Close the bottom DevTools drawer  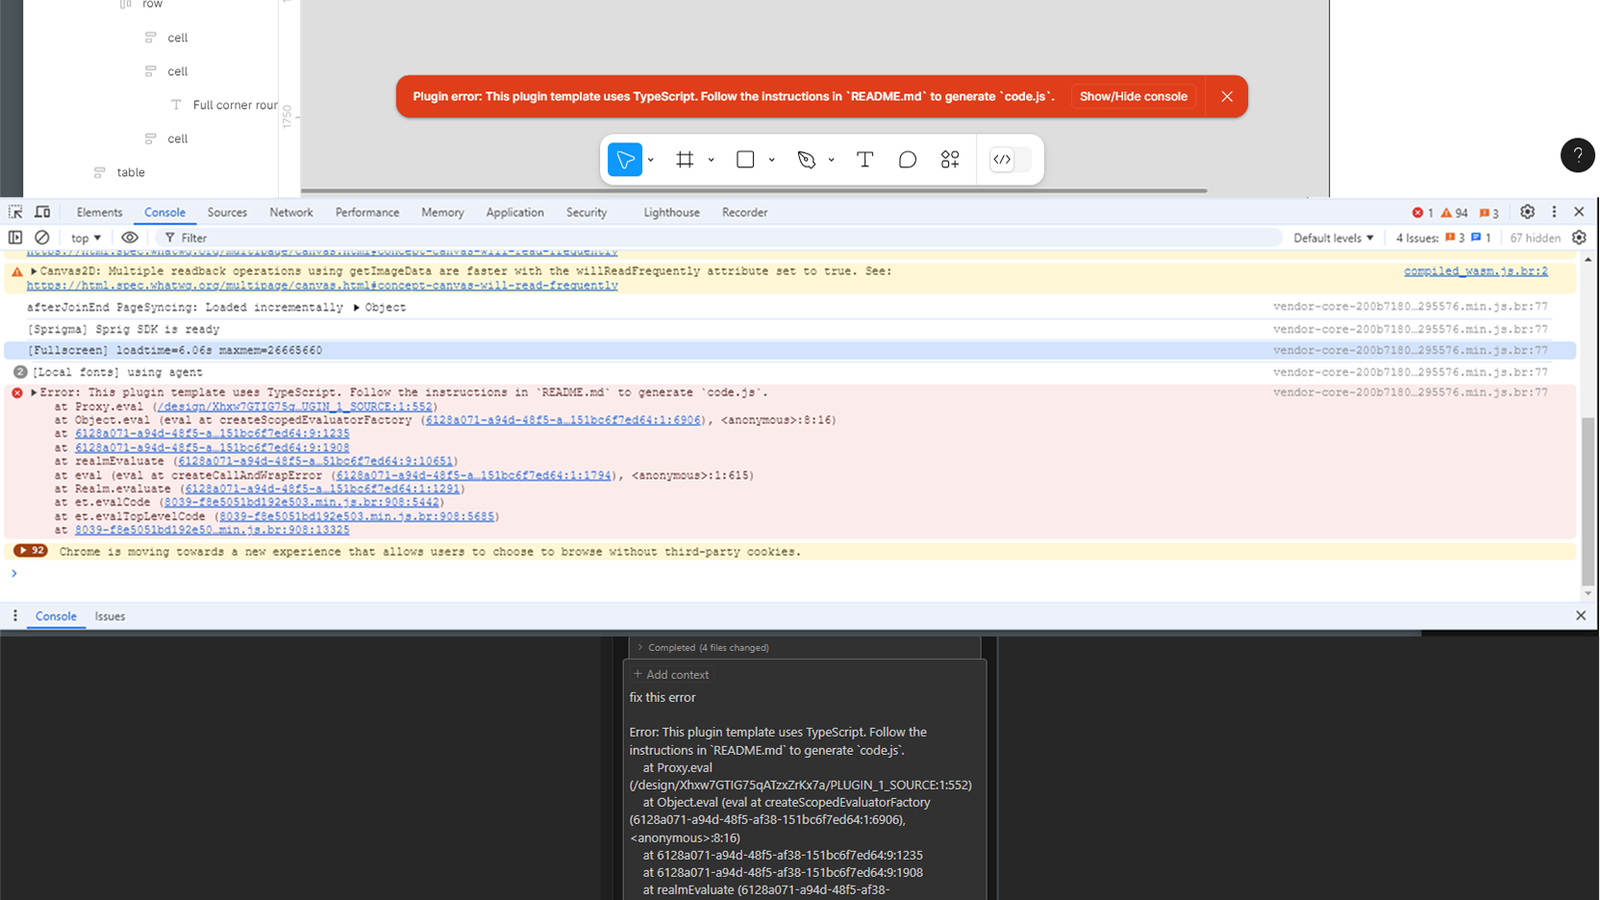[1580, 616]
